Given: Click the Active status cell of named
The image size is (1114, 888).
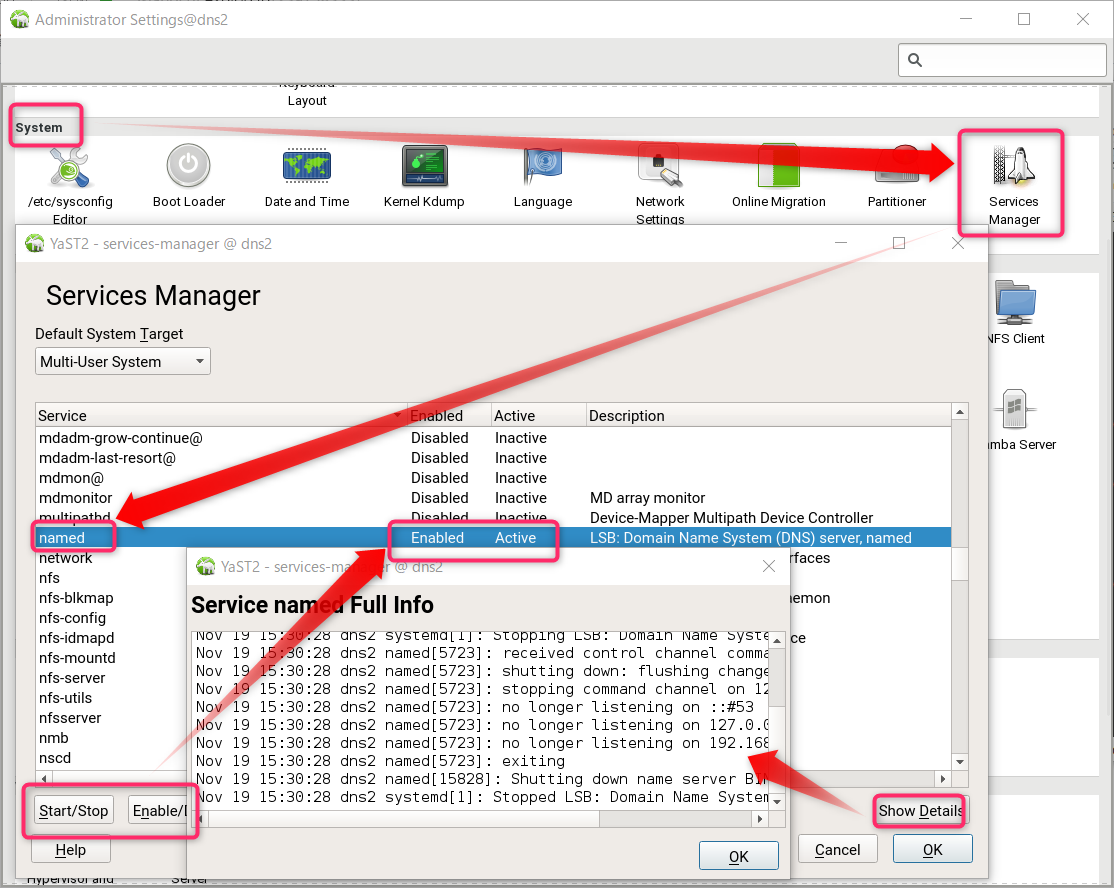Looking at the screenshot, I should pyautogui.click(x=515, y=538).
